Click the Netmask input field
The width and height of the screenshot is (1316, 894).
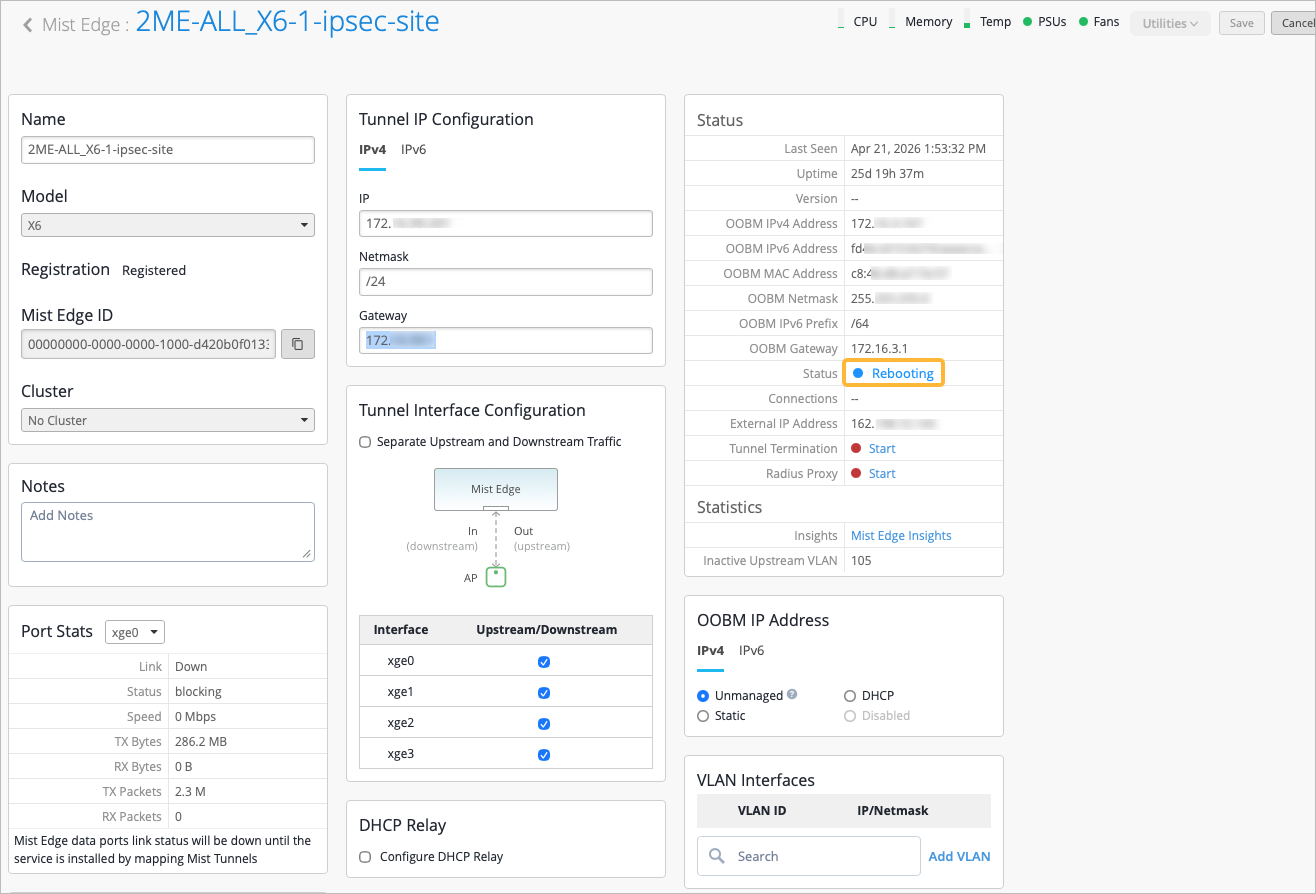point(506,282)
